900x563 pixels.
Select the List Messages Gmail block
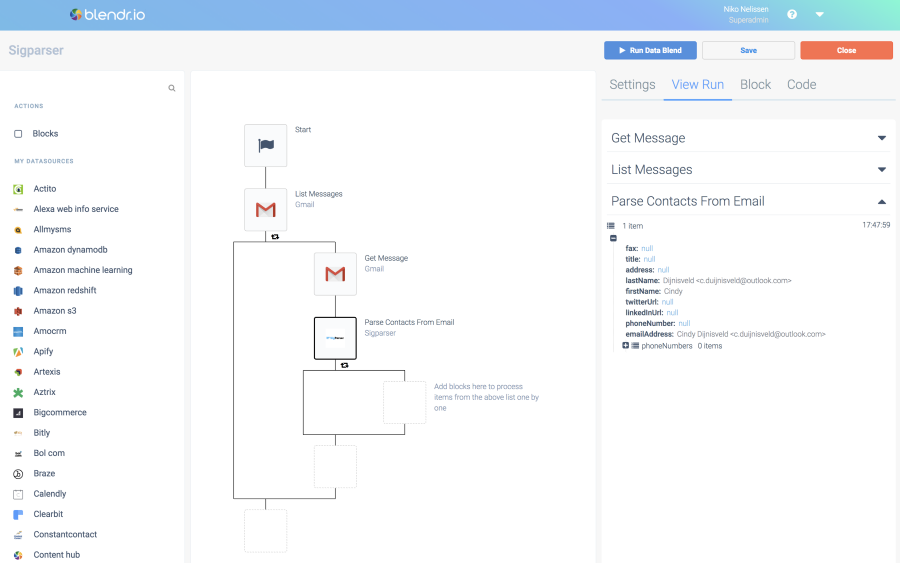266,209
